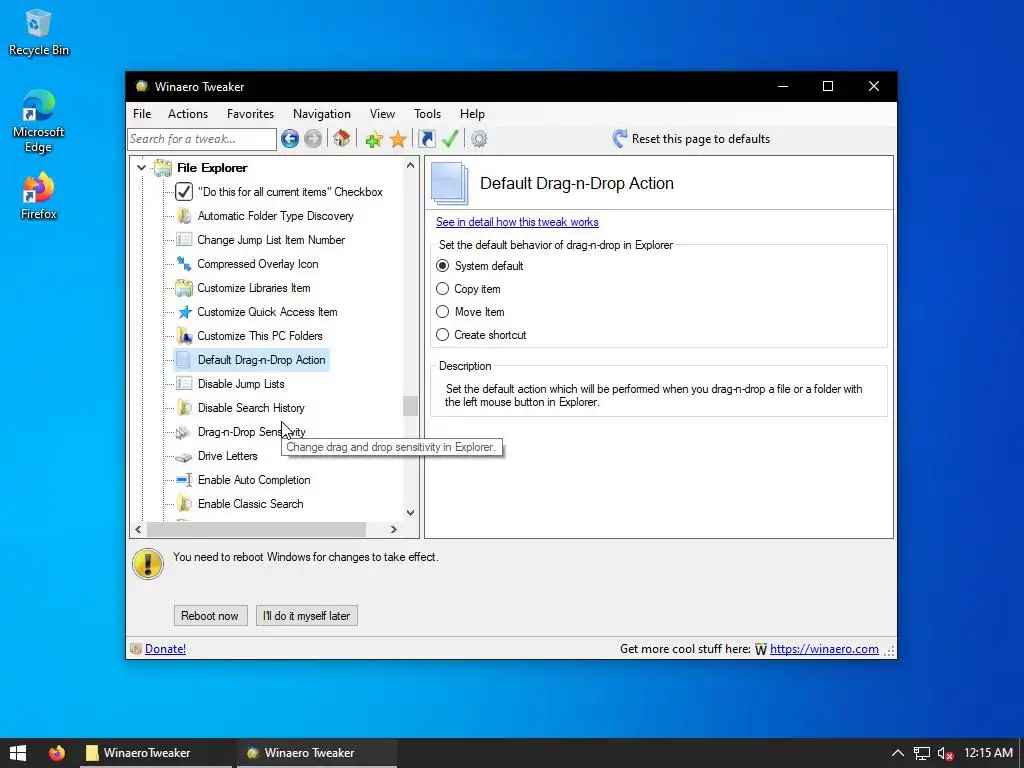Select "Customize This PC Folders" tree item
Image resolution: width=1024 pixels, height=768 pixels.
pyautogui.click(x=260, y=336)
